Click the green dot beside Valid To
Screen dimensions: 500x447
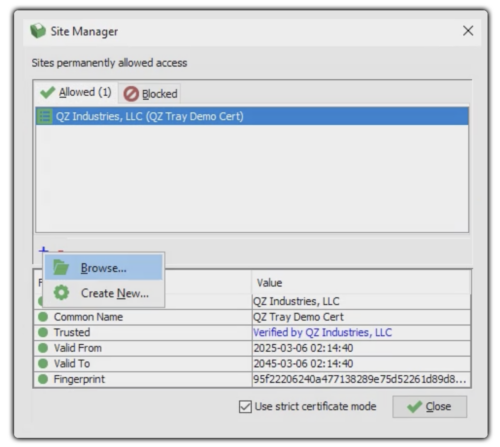tap(43, 363)
